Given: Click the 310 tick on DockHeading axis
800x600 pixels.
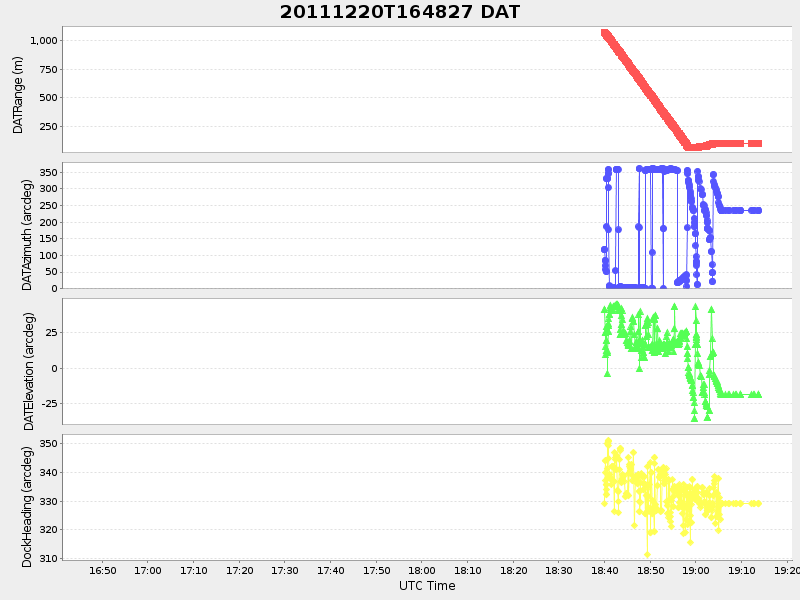Looking at the screenshot, I should click(x=48, y=558).
